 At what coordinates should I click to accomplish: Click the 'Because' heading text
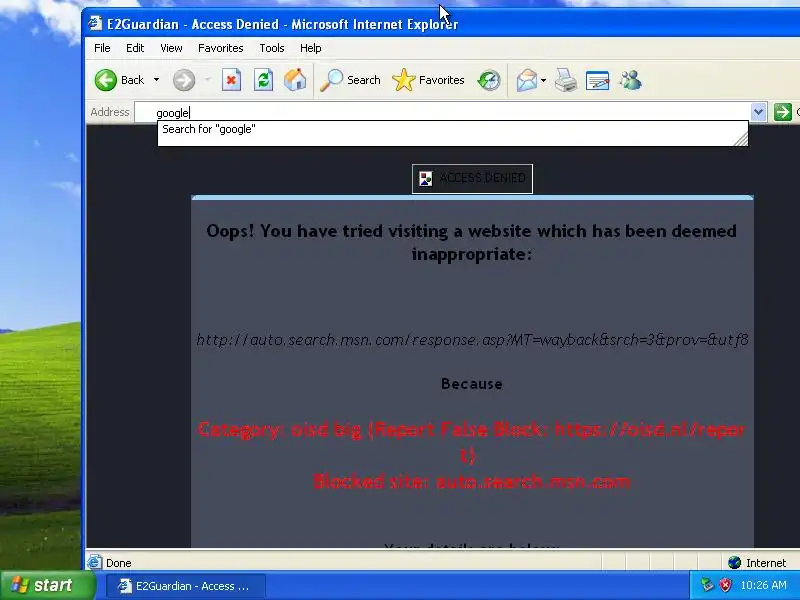pyautogui.click(x=472, y=384)
